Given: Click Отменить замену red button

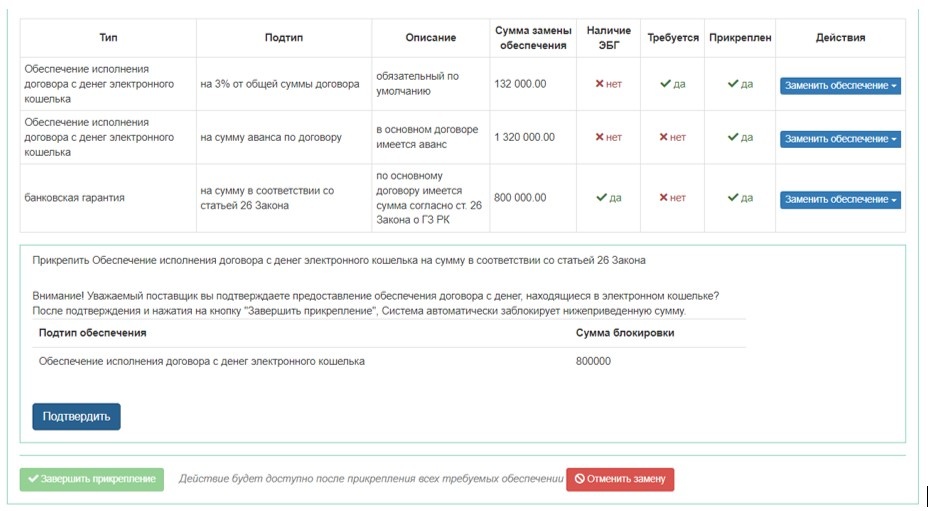Looking at the screenshot, I should point(620,479).
